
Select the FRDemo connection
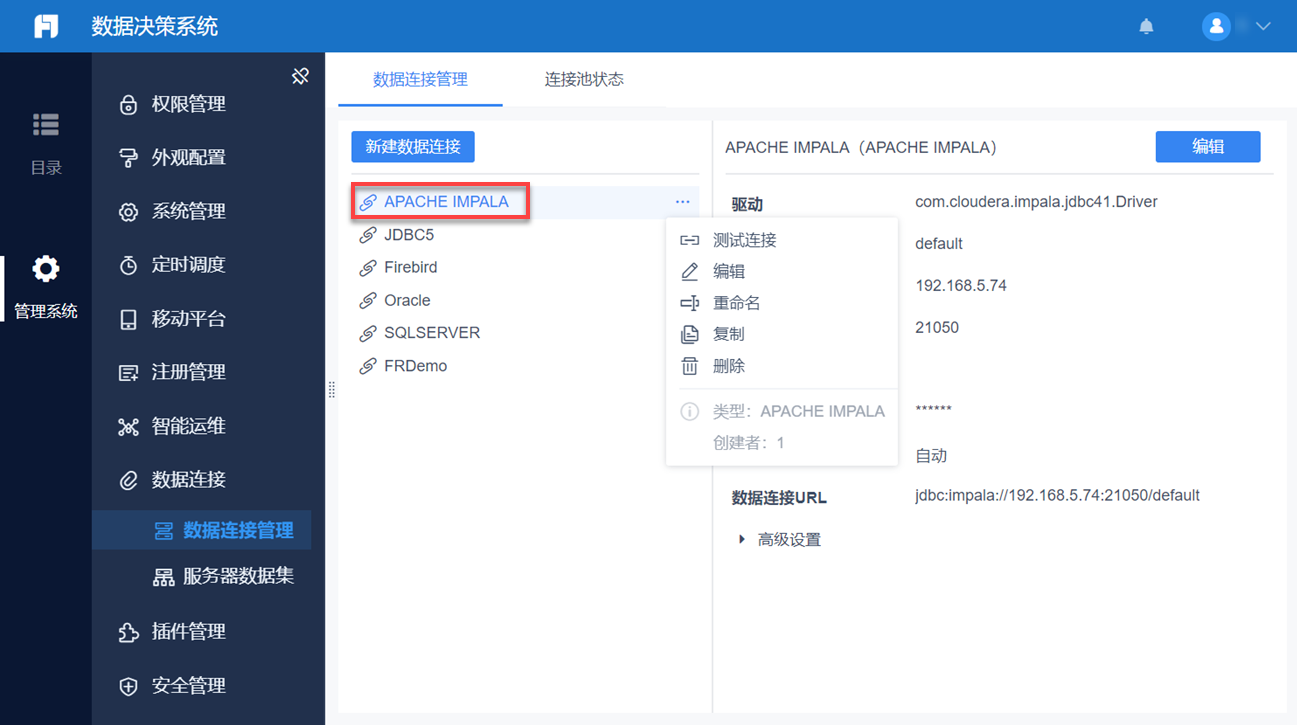pos(416,366)
